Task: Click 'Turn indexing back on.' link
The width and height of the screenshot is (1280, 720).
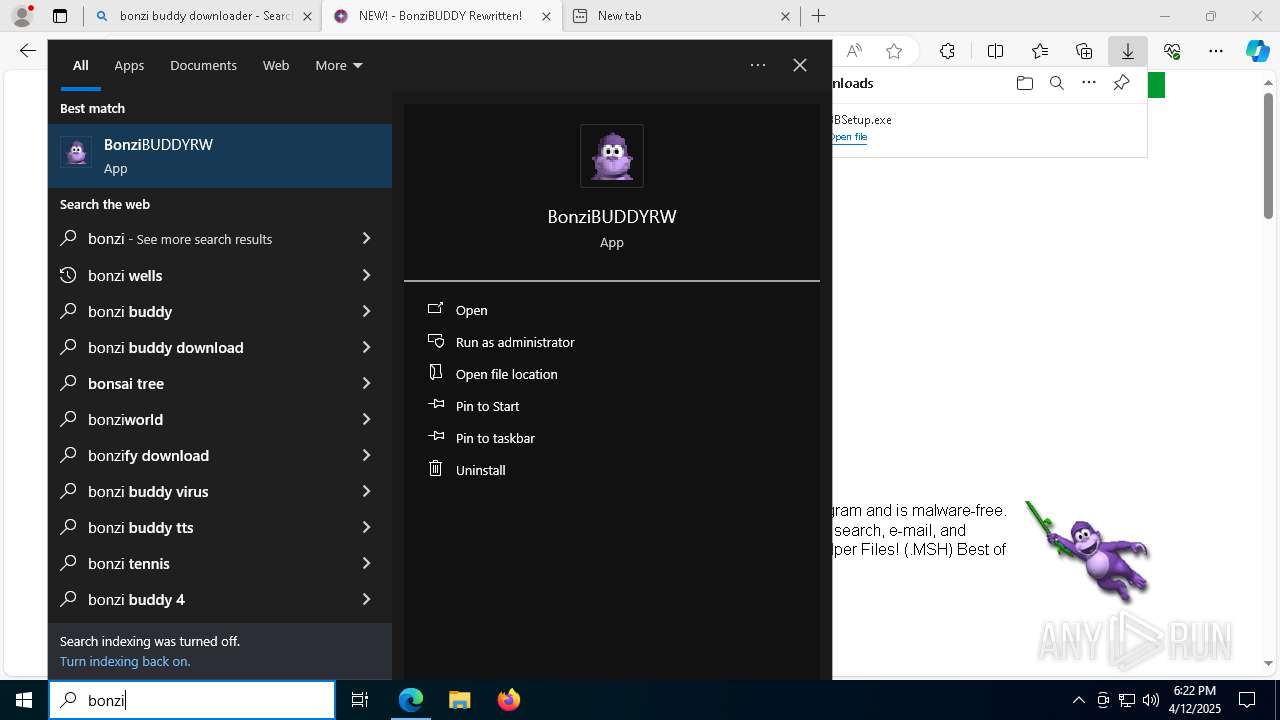Action: pos(125,661)
